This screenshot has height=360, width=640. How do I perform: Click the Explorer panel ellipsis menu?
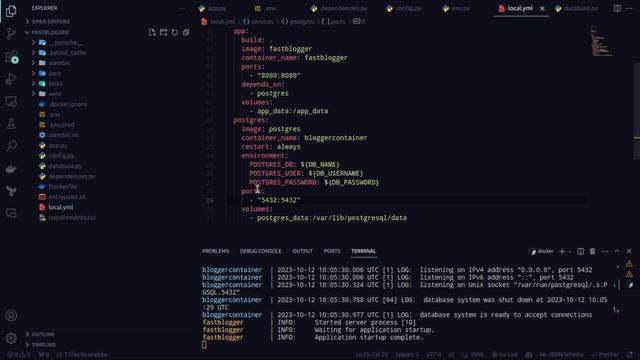181,8
